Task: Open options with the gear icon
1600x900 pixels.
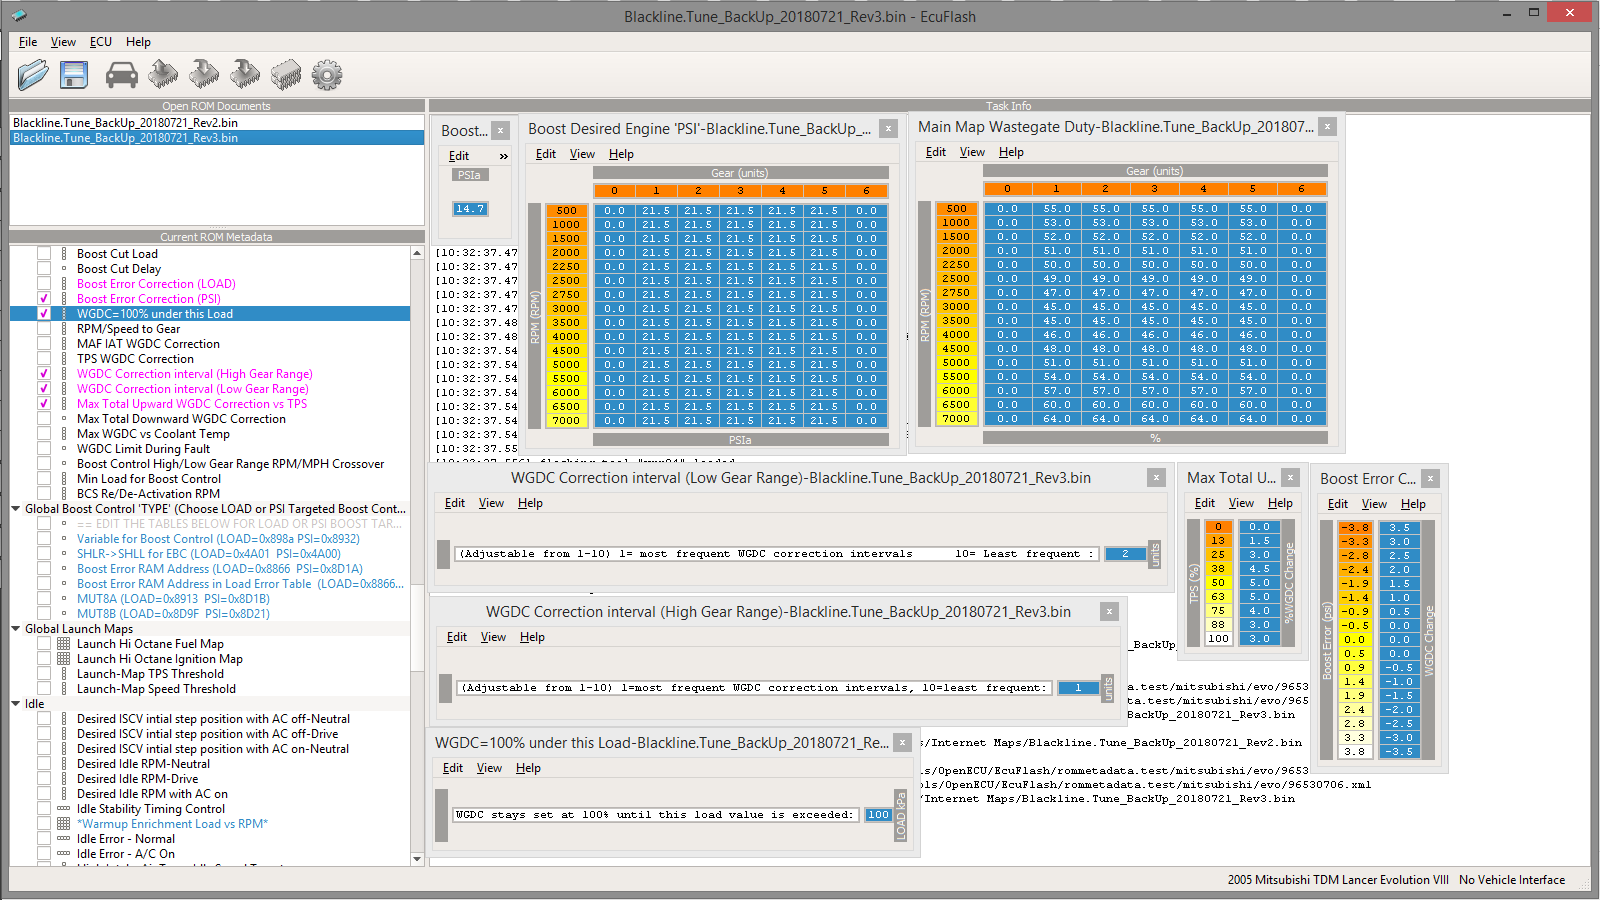Action: tap(327, 75)
